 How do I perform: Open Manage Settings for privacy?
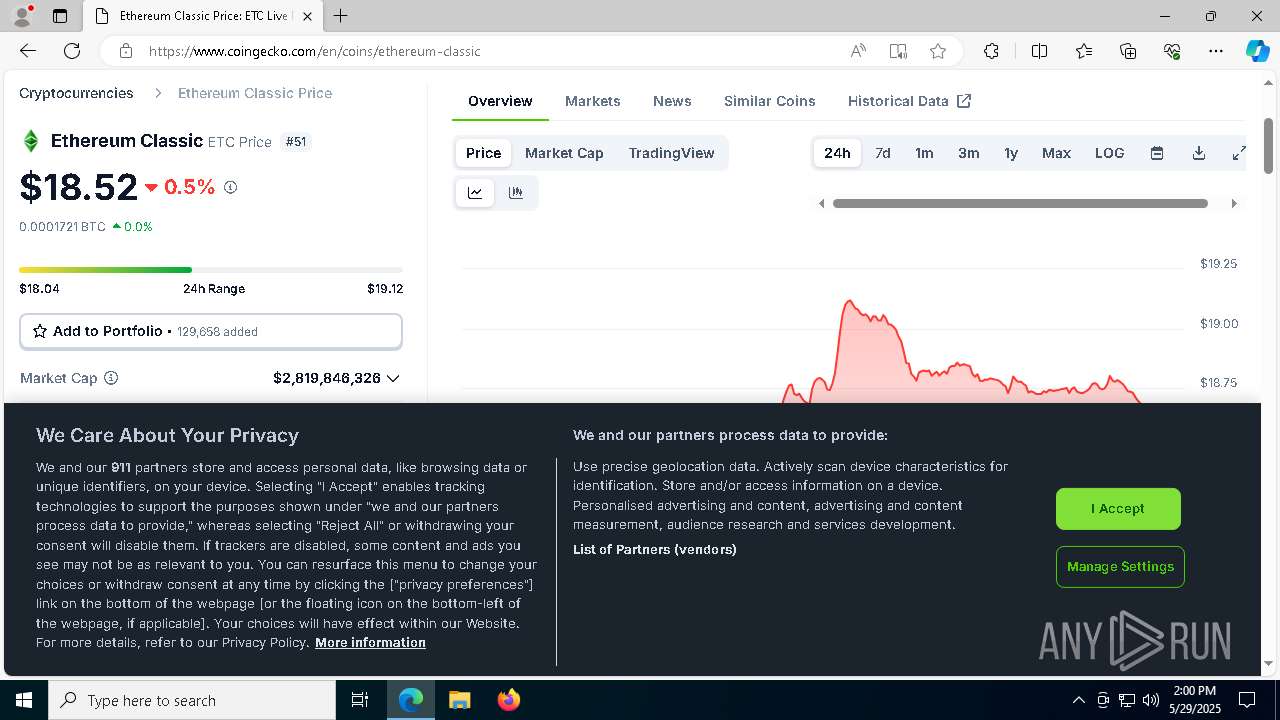pyautogui.click(x=1120, y=567)
